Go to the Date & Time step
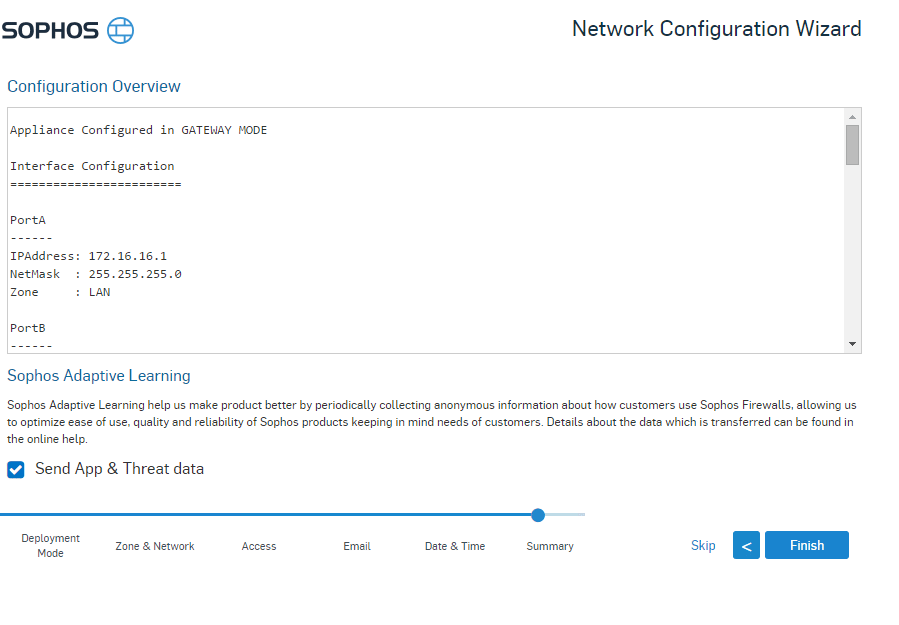The image size is (899, 625). 455,546
